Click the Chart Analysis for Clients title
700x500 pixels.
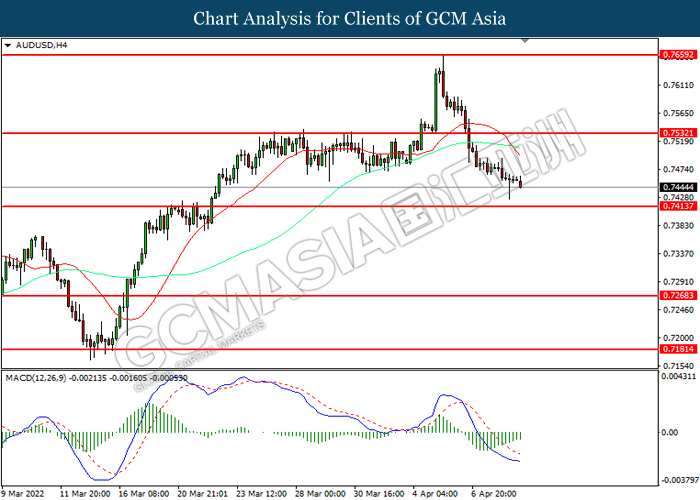350,18
